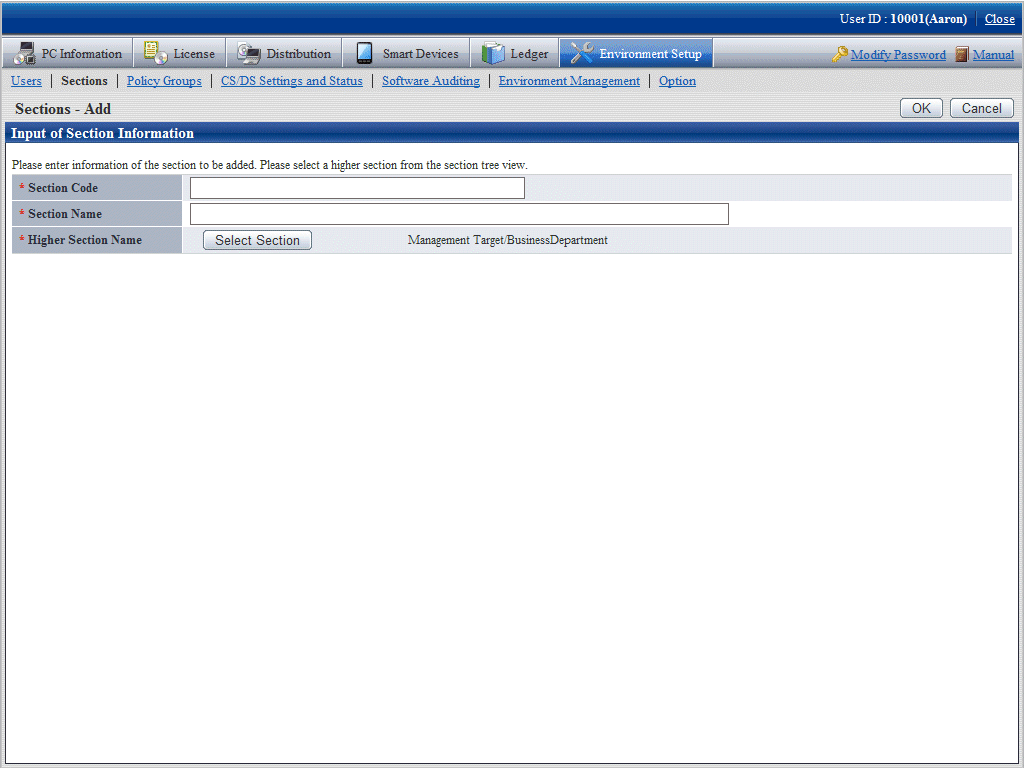The image size is (1024, 768).
Task: Confirm with the OK button
Action: coord(921,108)
